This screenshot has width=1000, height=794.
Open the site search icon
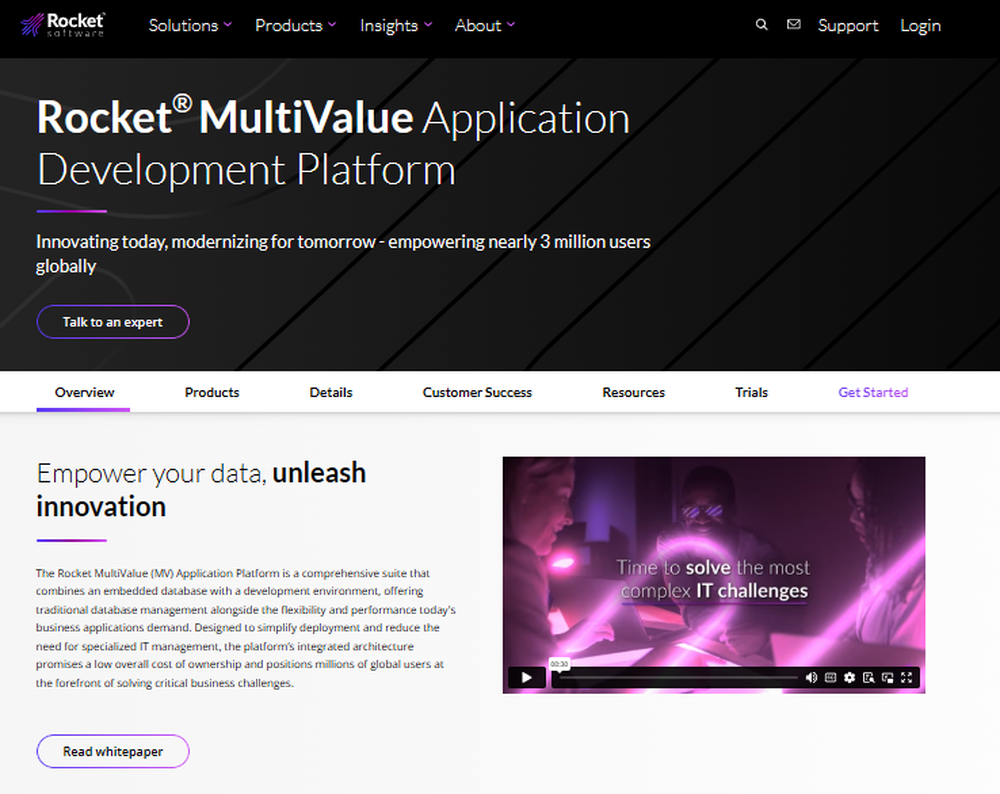[x=761, y=25]
